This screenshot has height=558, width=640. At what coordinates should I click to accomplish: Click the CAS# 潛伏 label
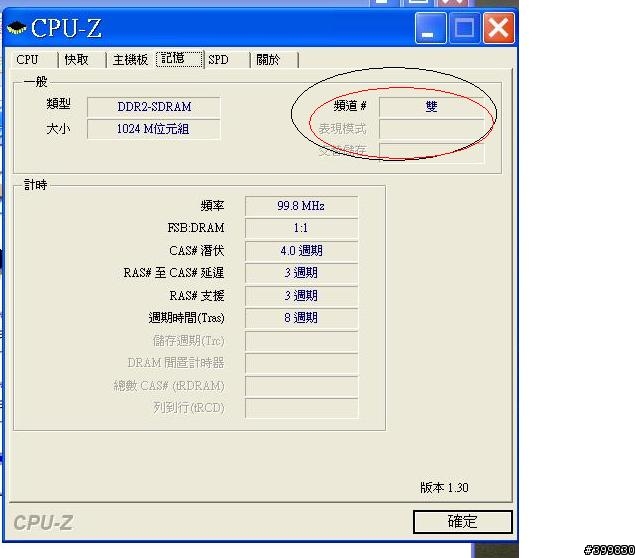(x=197, y=250)
